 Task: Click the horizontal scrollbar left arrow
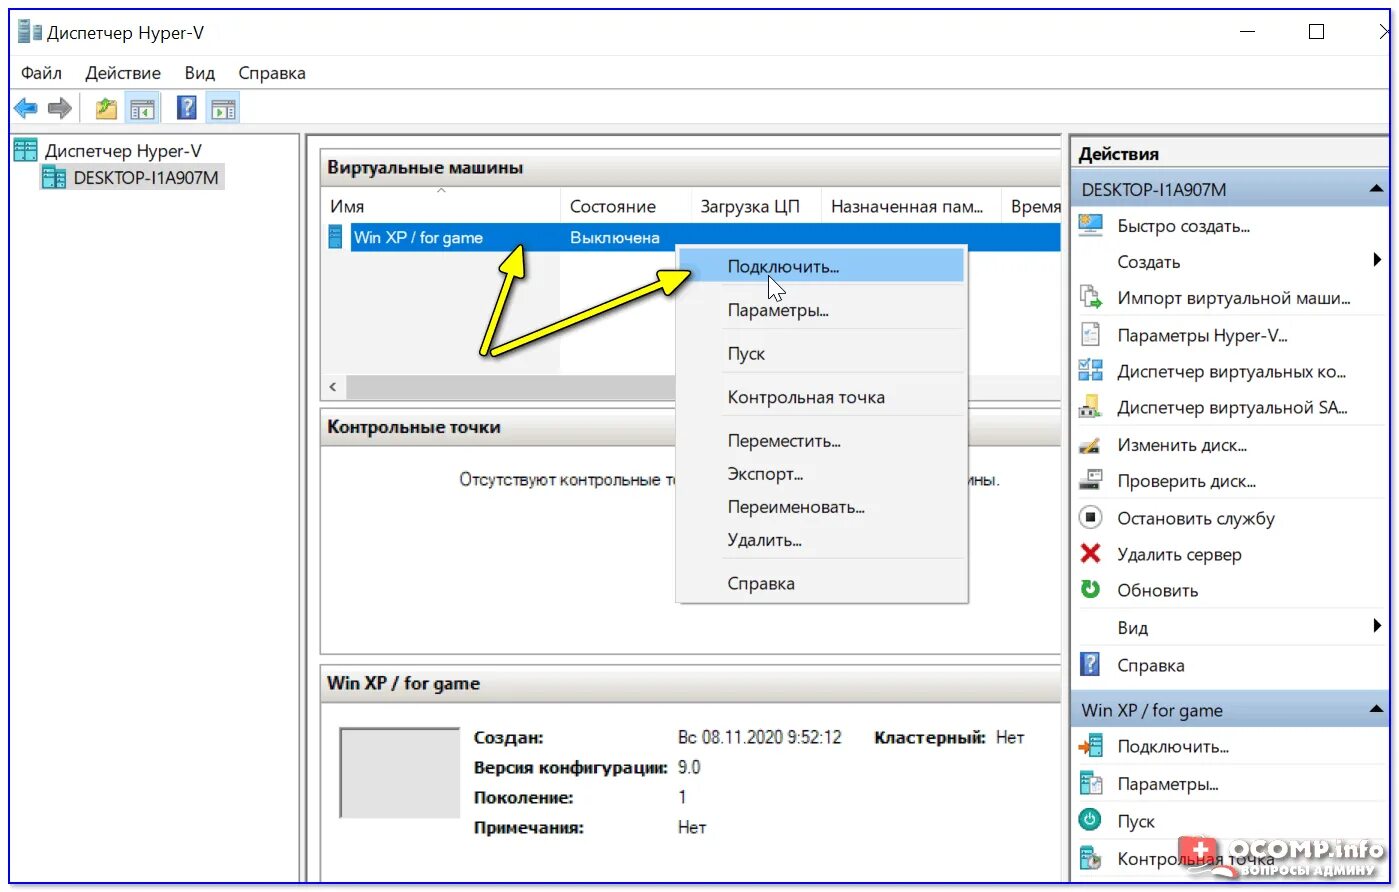tap(333, 386)
